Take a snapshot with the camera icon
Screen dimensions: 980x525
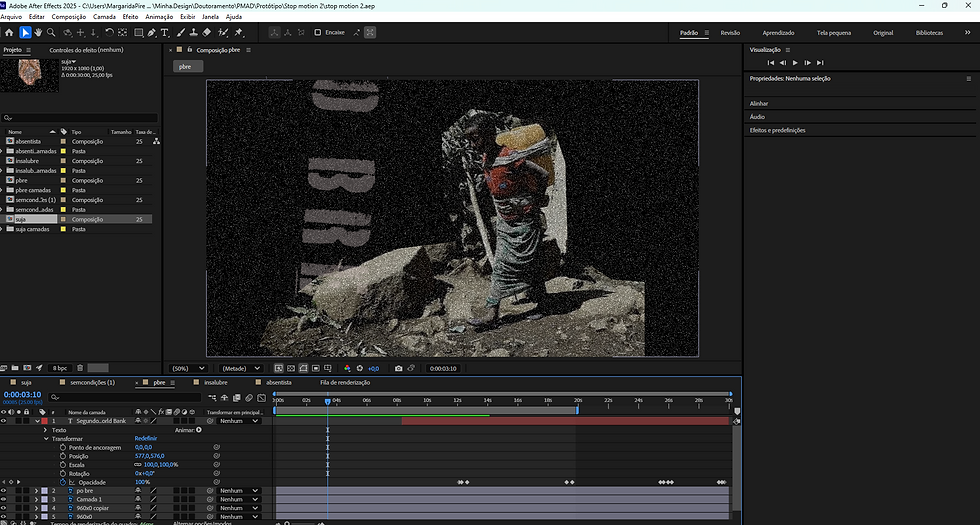click(399, 369)
